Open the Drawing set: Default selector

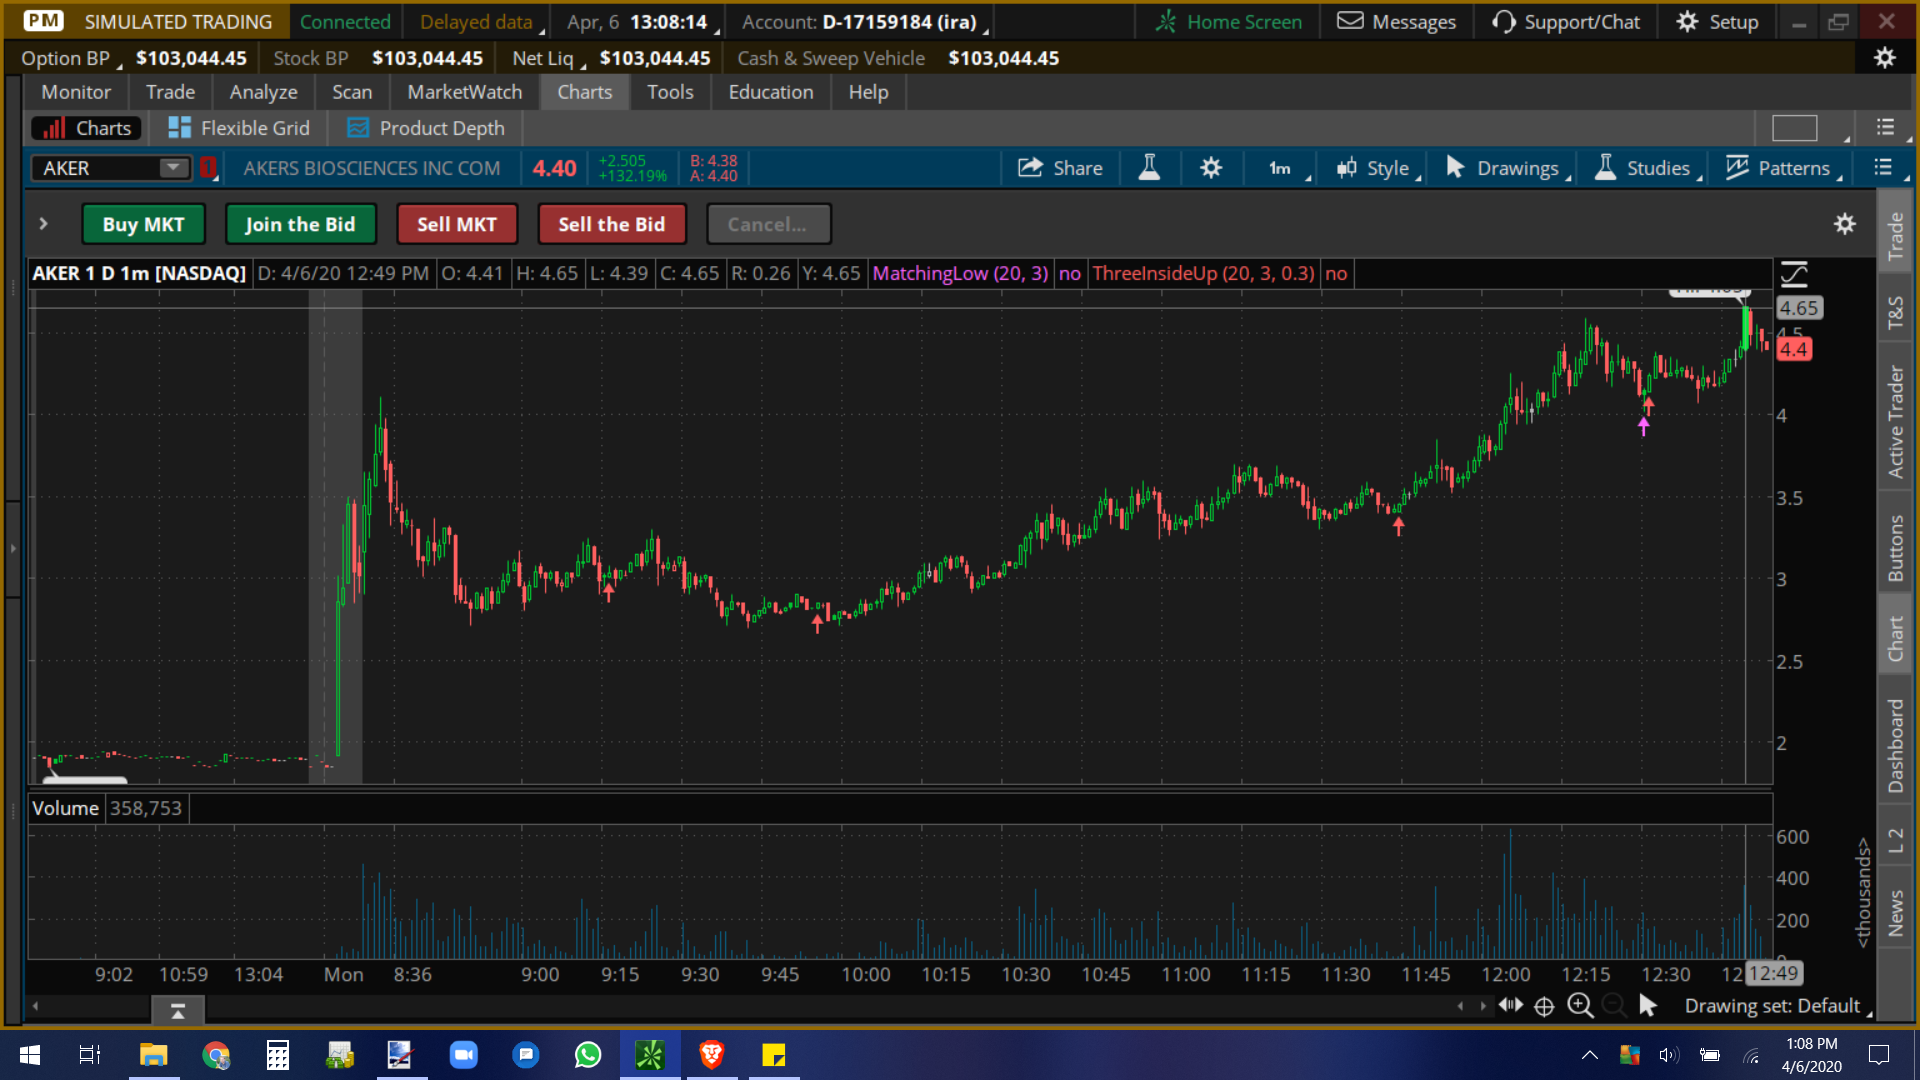1775,1006
